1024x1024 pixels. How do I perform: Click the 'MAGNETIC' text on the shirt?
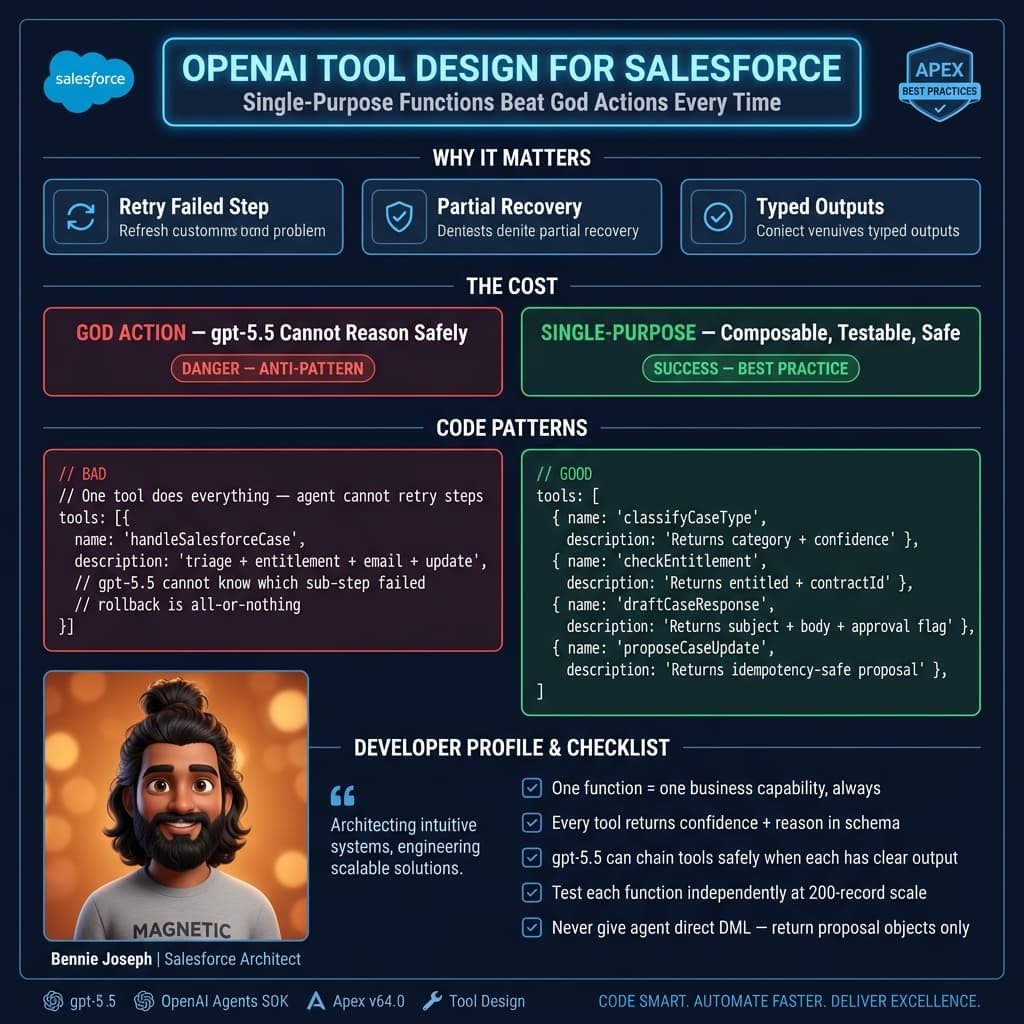pos(182,929)
